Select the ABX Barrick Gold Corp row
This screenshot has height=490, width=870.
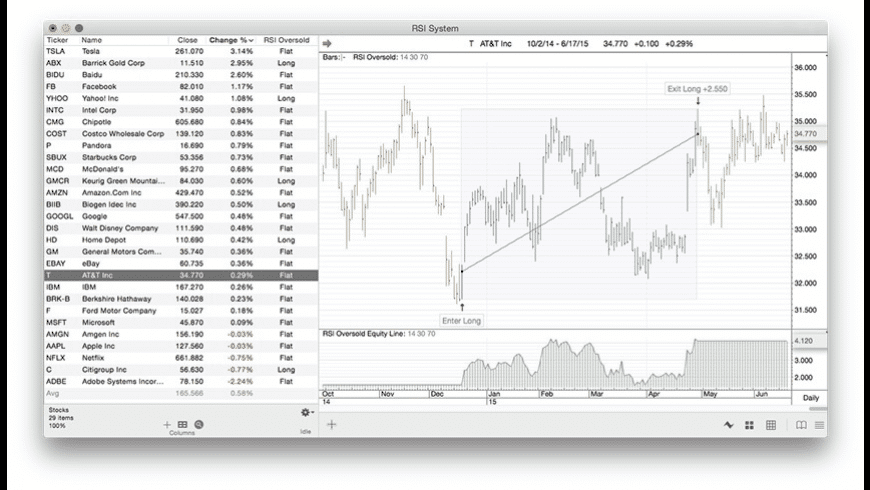tap(181, 63)
